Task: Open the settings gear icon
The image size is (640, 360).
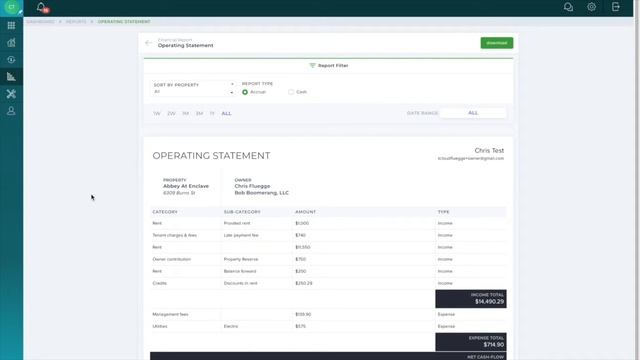Action: point(591,7)
